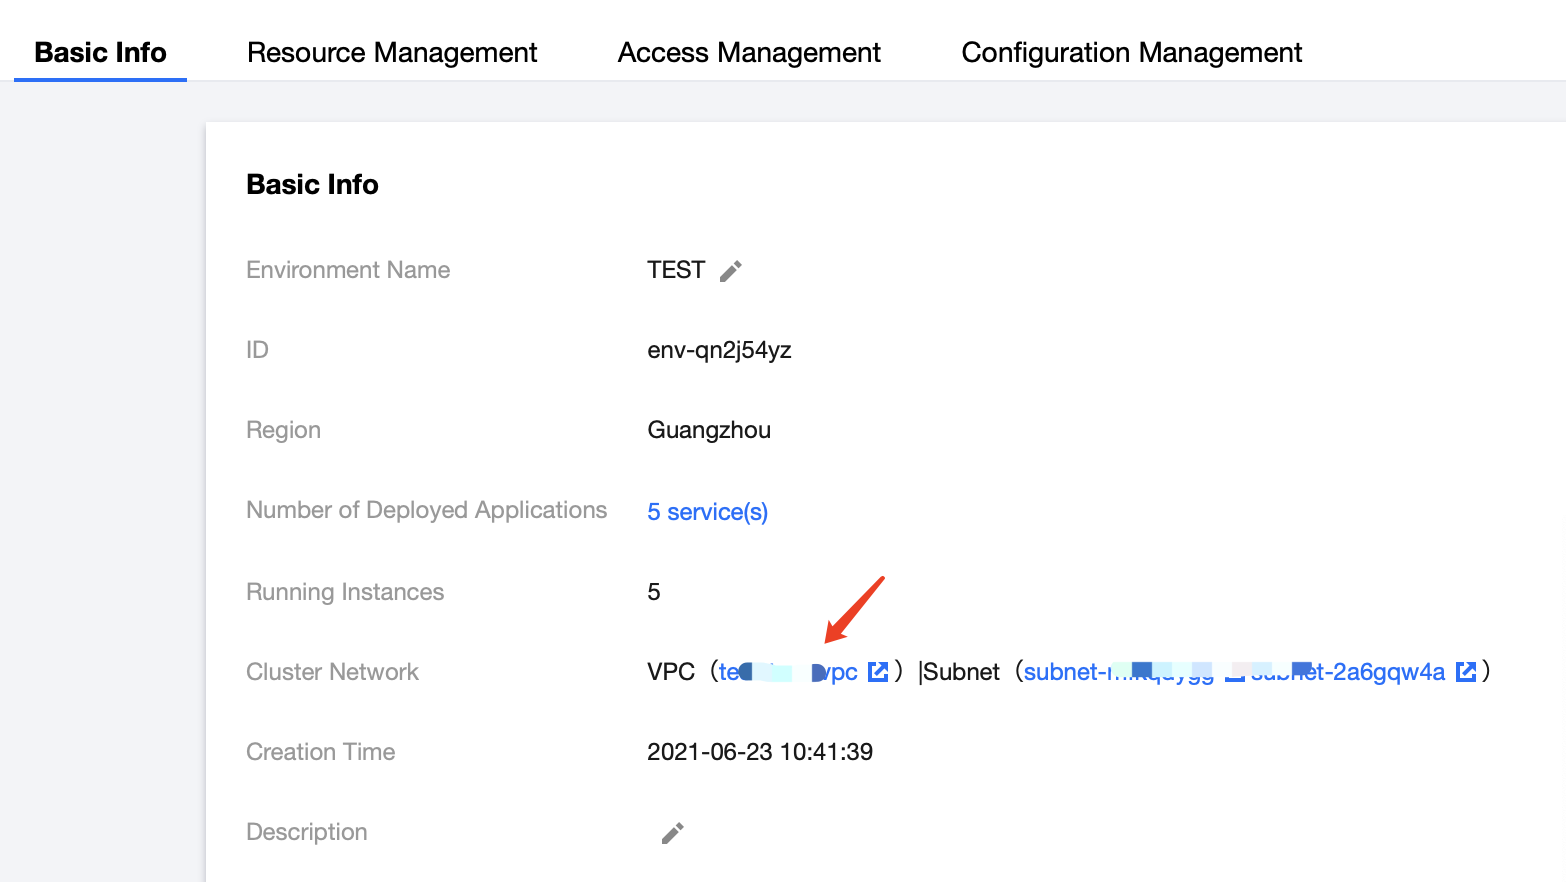The image size is (1566, 882).
Task: Click the VPC name link
Action: click(x=787, y=672)
